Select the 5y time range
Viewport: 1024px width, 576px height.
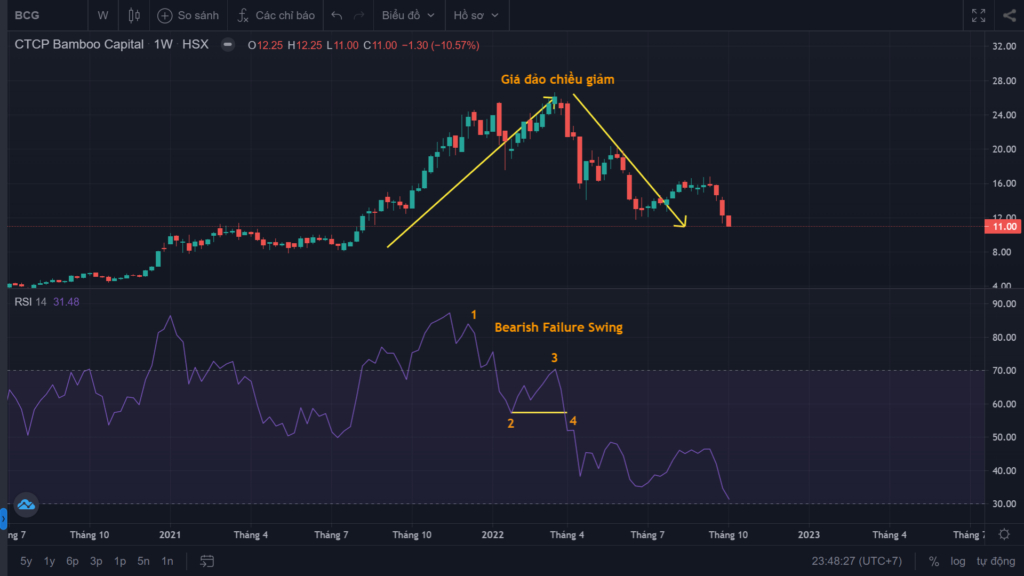coord(26,561)
